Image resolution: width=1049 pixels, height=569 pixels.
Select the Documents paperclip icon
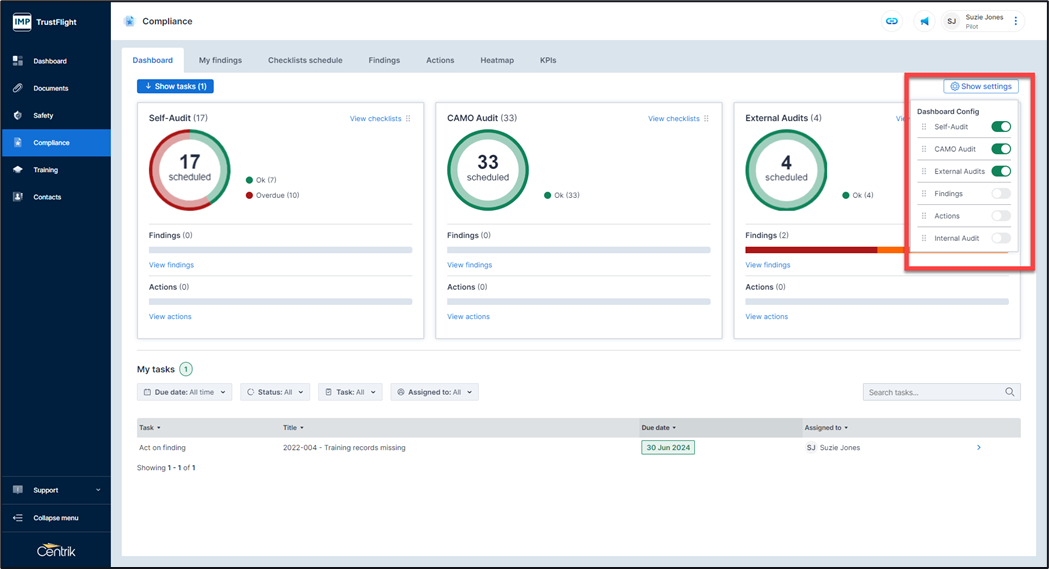tap(18, 88)
